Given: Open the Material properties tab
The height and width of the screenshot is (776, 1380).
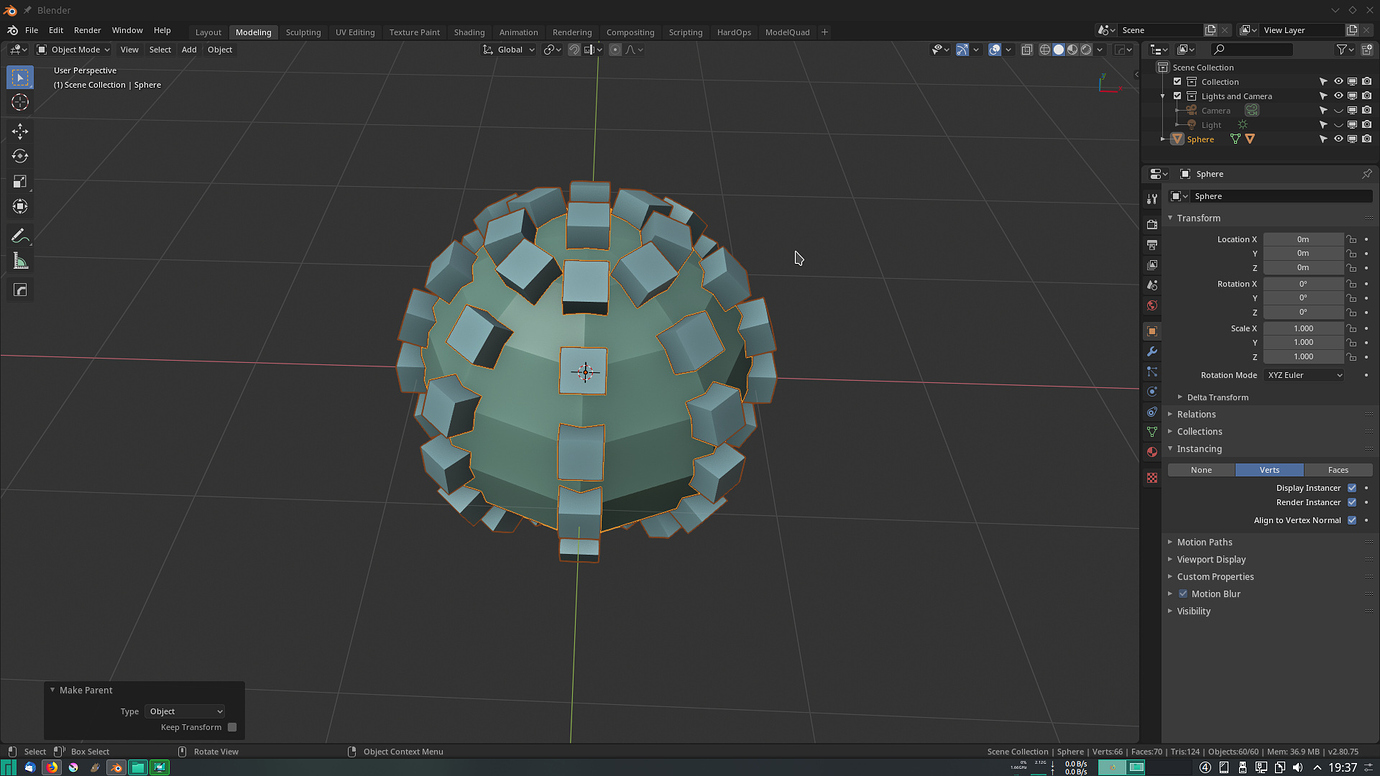Looking at the screenshot, I should [x=1151, y=451].
